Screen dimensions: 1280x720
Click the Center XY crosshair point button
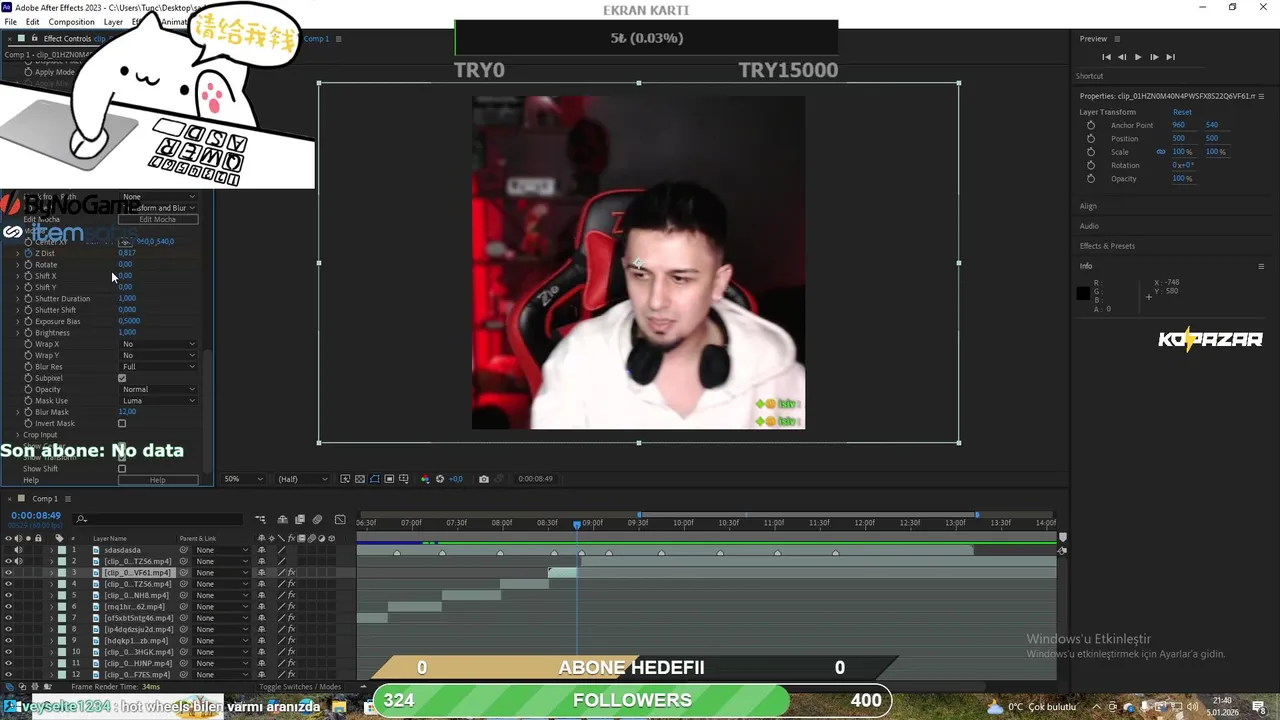click(x=125, y=242)
